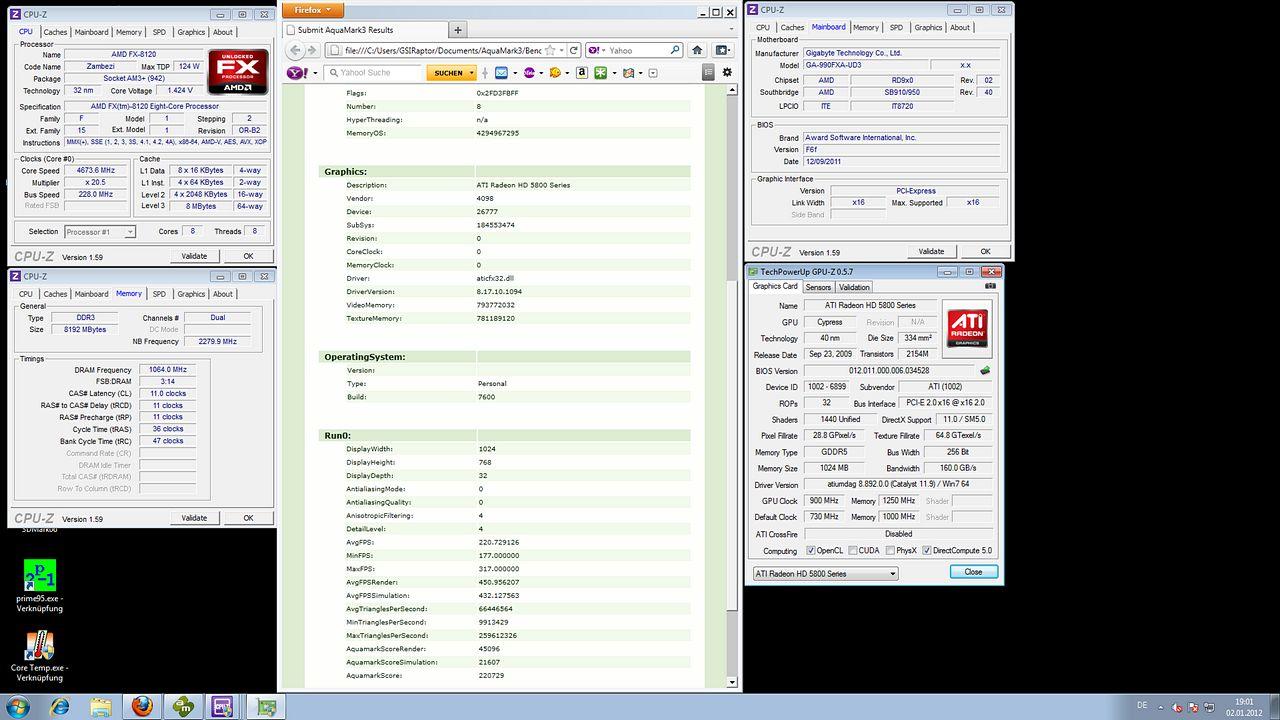The image size is (1280, 720).
Task: Click OK in the CPU-Z Mainboard window
Action: point(985,252)
